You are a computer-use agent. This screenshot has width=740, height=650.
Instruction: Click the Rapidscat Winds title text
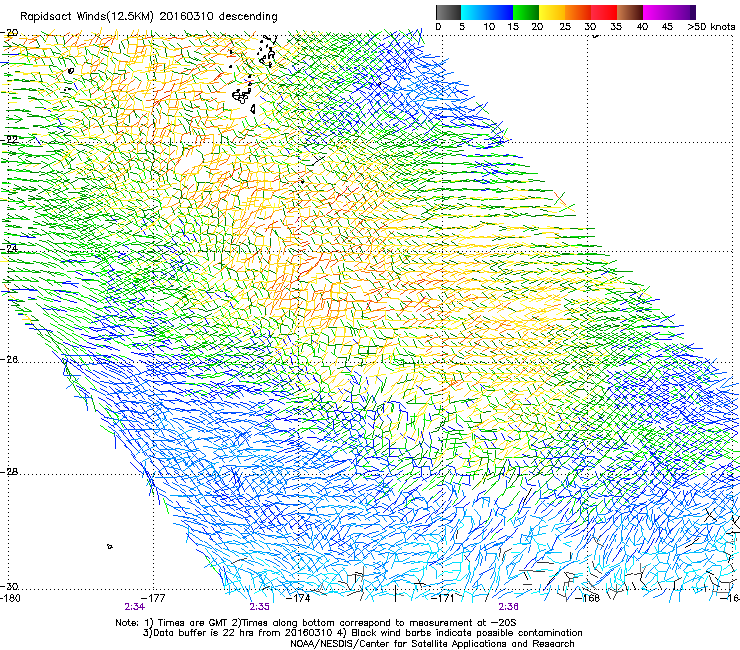pos(149,16)
